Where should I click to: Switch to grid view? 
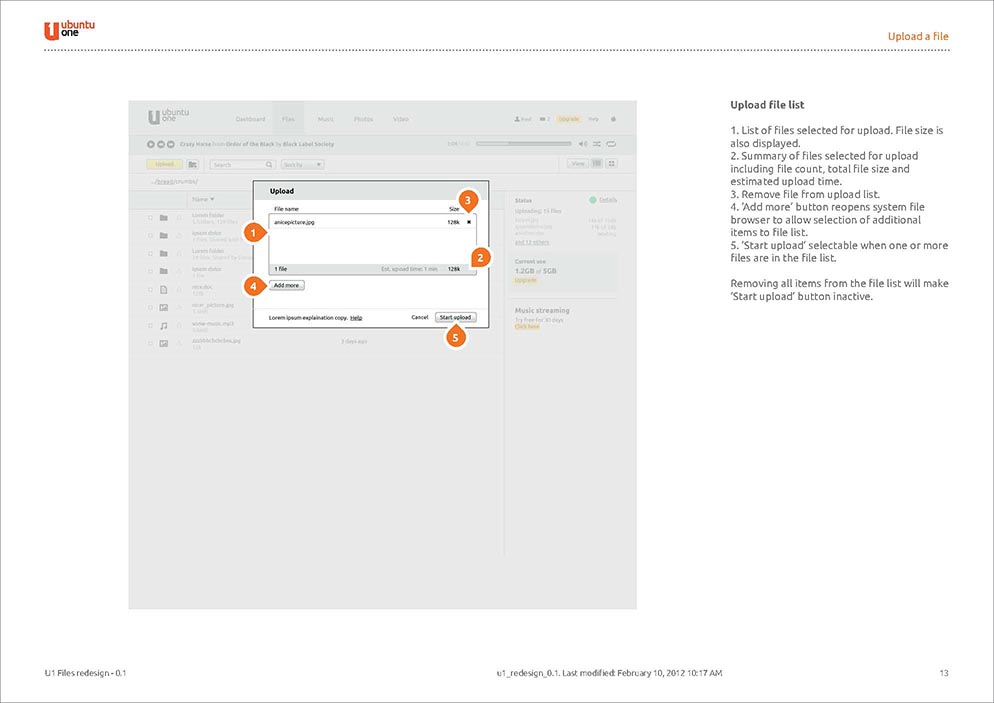[612, 164]
